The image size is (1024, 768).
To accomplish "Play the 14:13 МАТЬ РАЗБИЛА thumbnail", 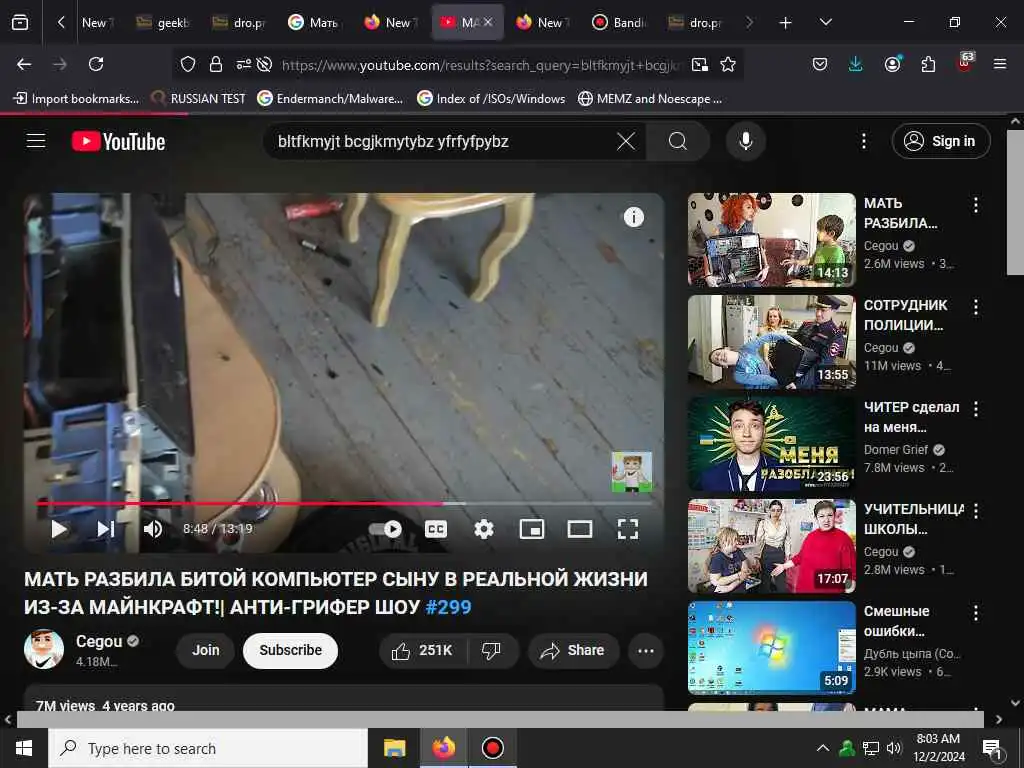I will [x=771, y=239].
